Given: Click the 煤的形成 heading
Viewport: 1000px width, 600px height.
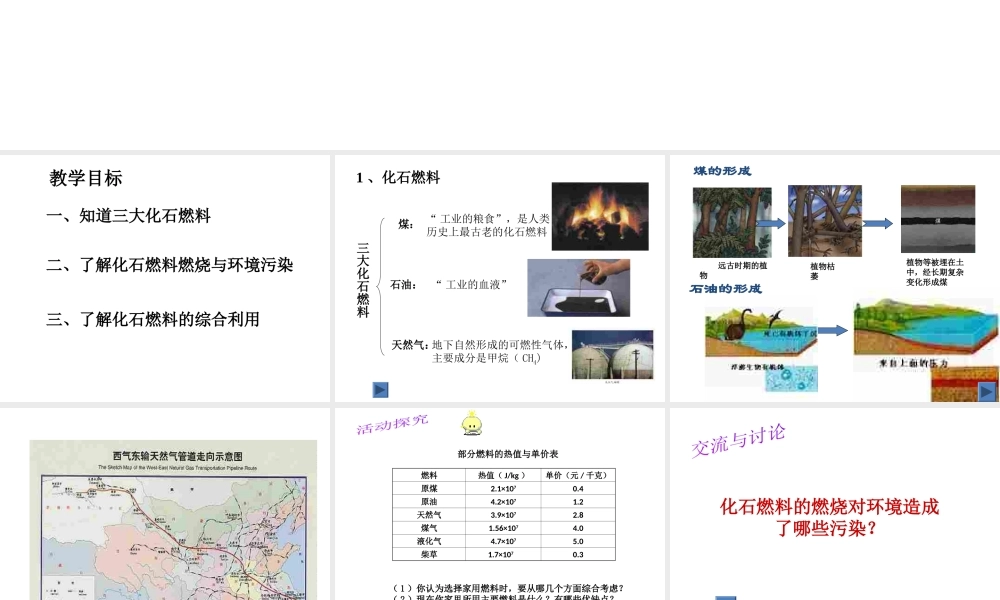Looking at the screenshot, I should pos(723,171).
